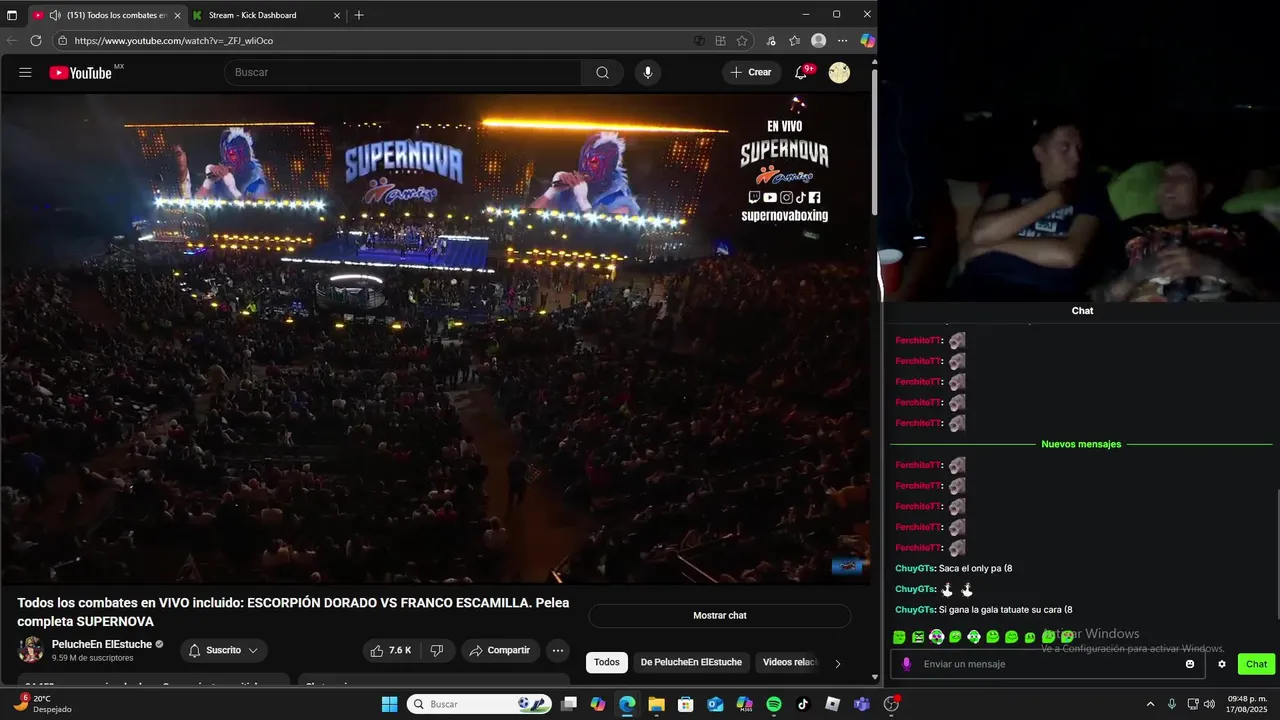Open Edge settings and more menu

tap(843, 41)
